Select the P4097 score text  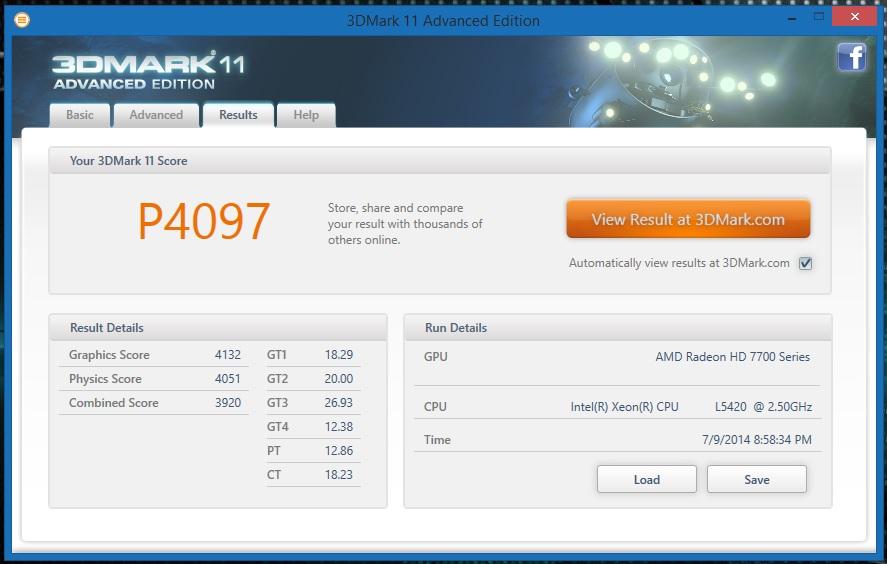pos(204,221)
